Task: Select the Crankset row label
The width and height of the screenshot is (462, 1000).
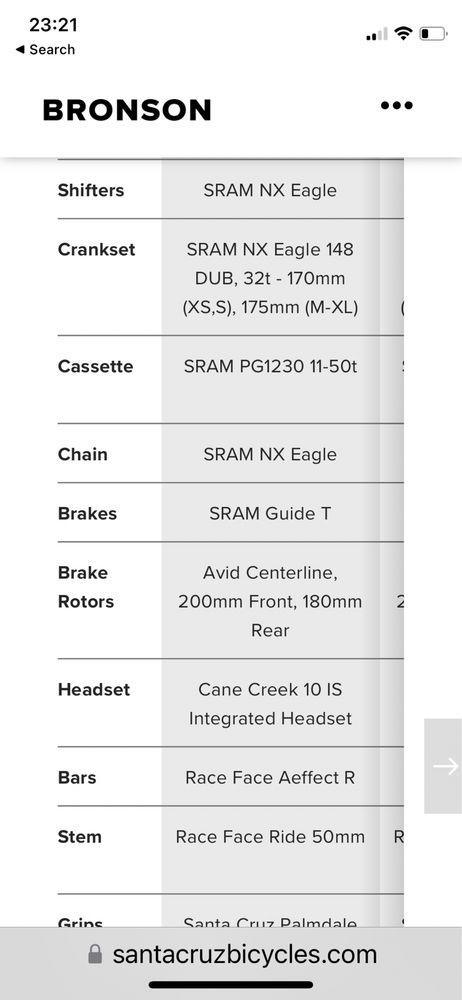Action: [x=96, y=249]
